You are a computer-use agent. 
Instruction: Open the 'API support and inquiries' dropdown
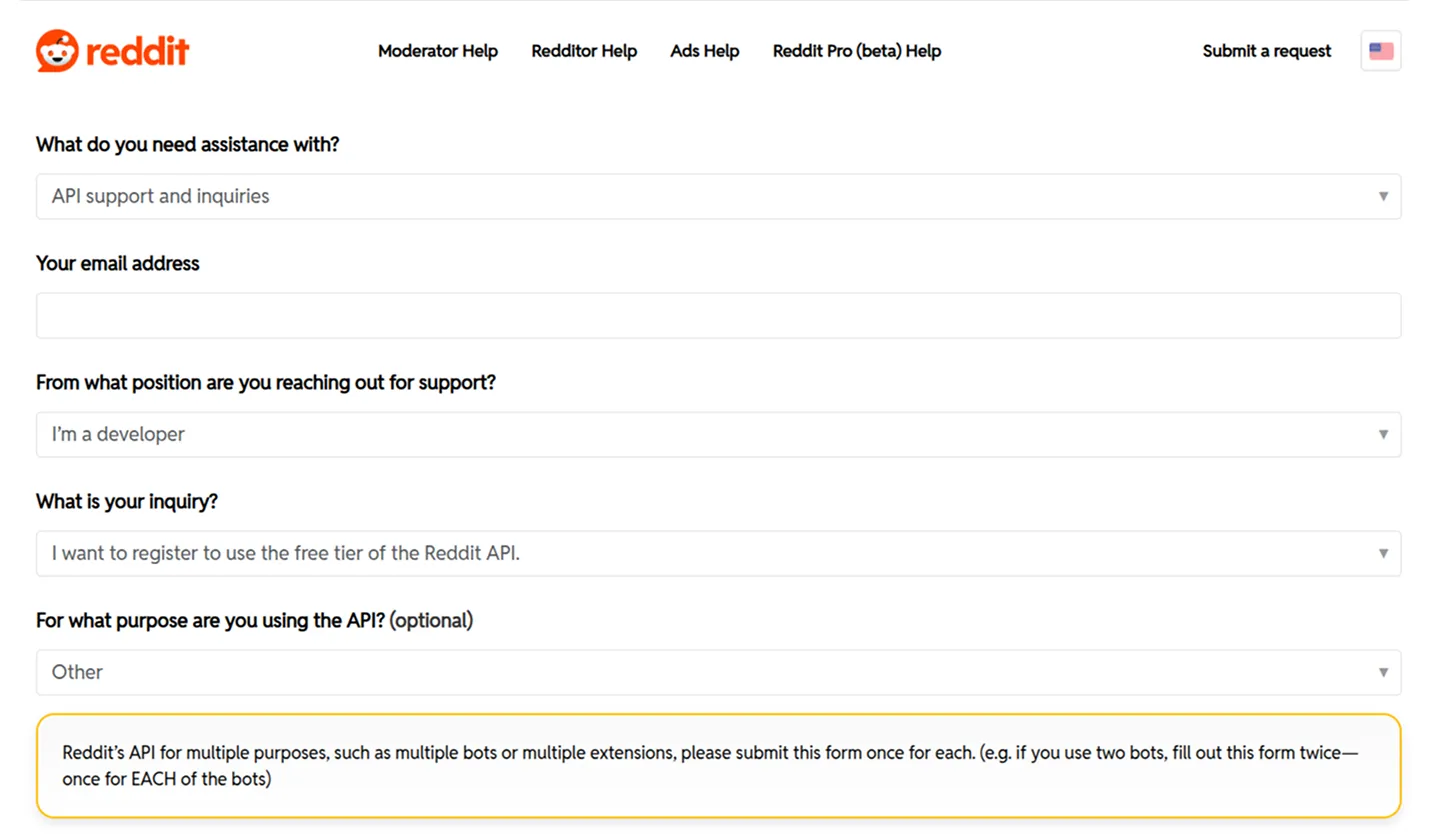(x=718, y=196)
